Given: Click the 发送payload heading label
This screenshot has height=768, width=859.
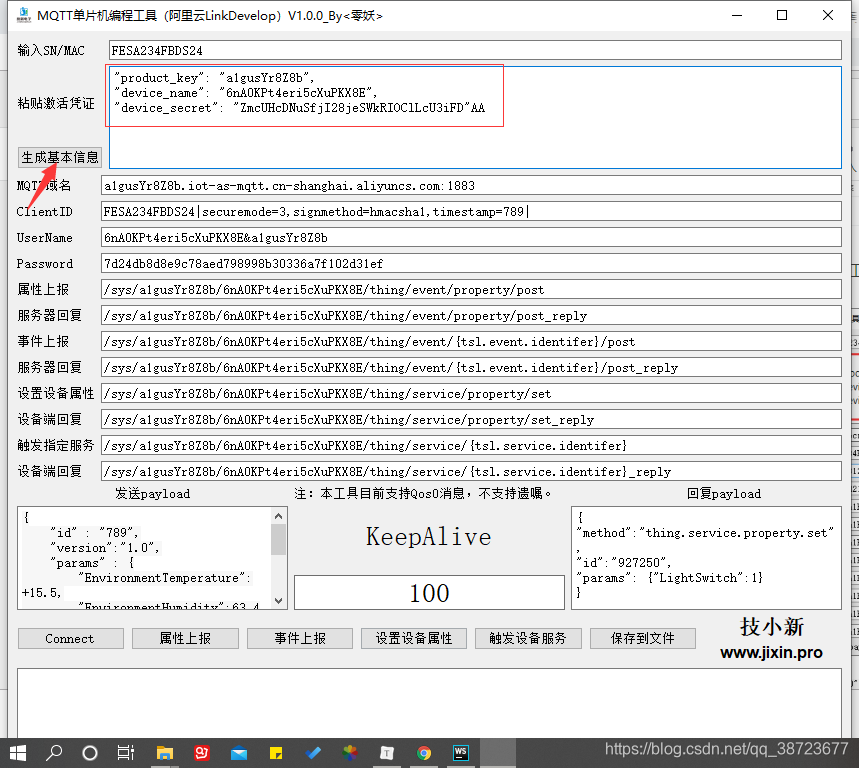Looking at the screenshot, I should click(153, 494).
